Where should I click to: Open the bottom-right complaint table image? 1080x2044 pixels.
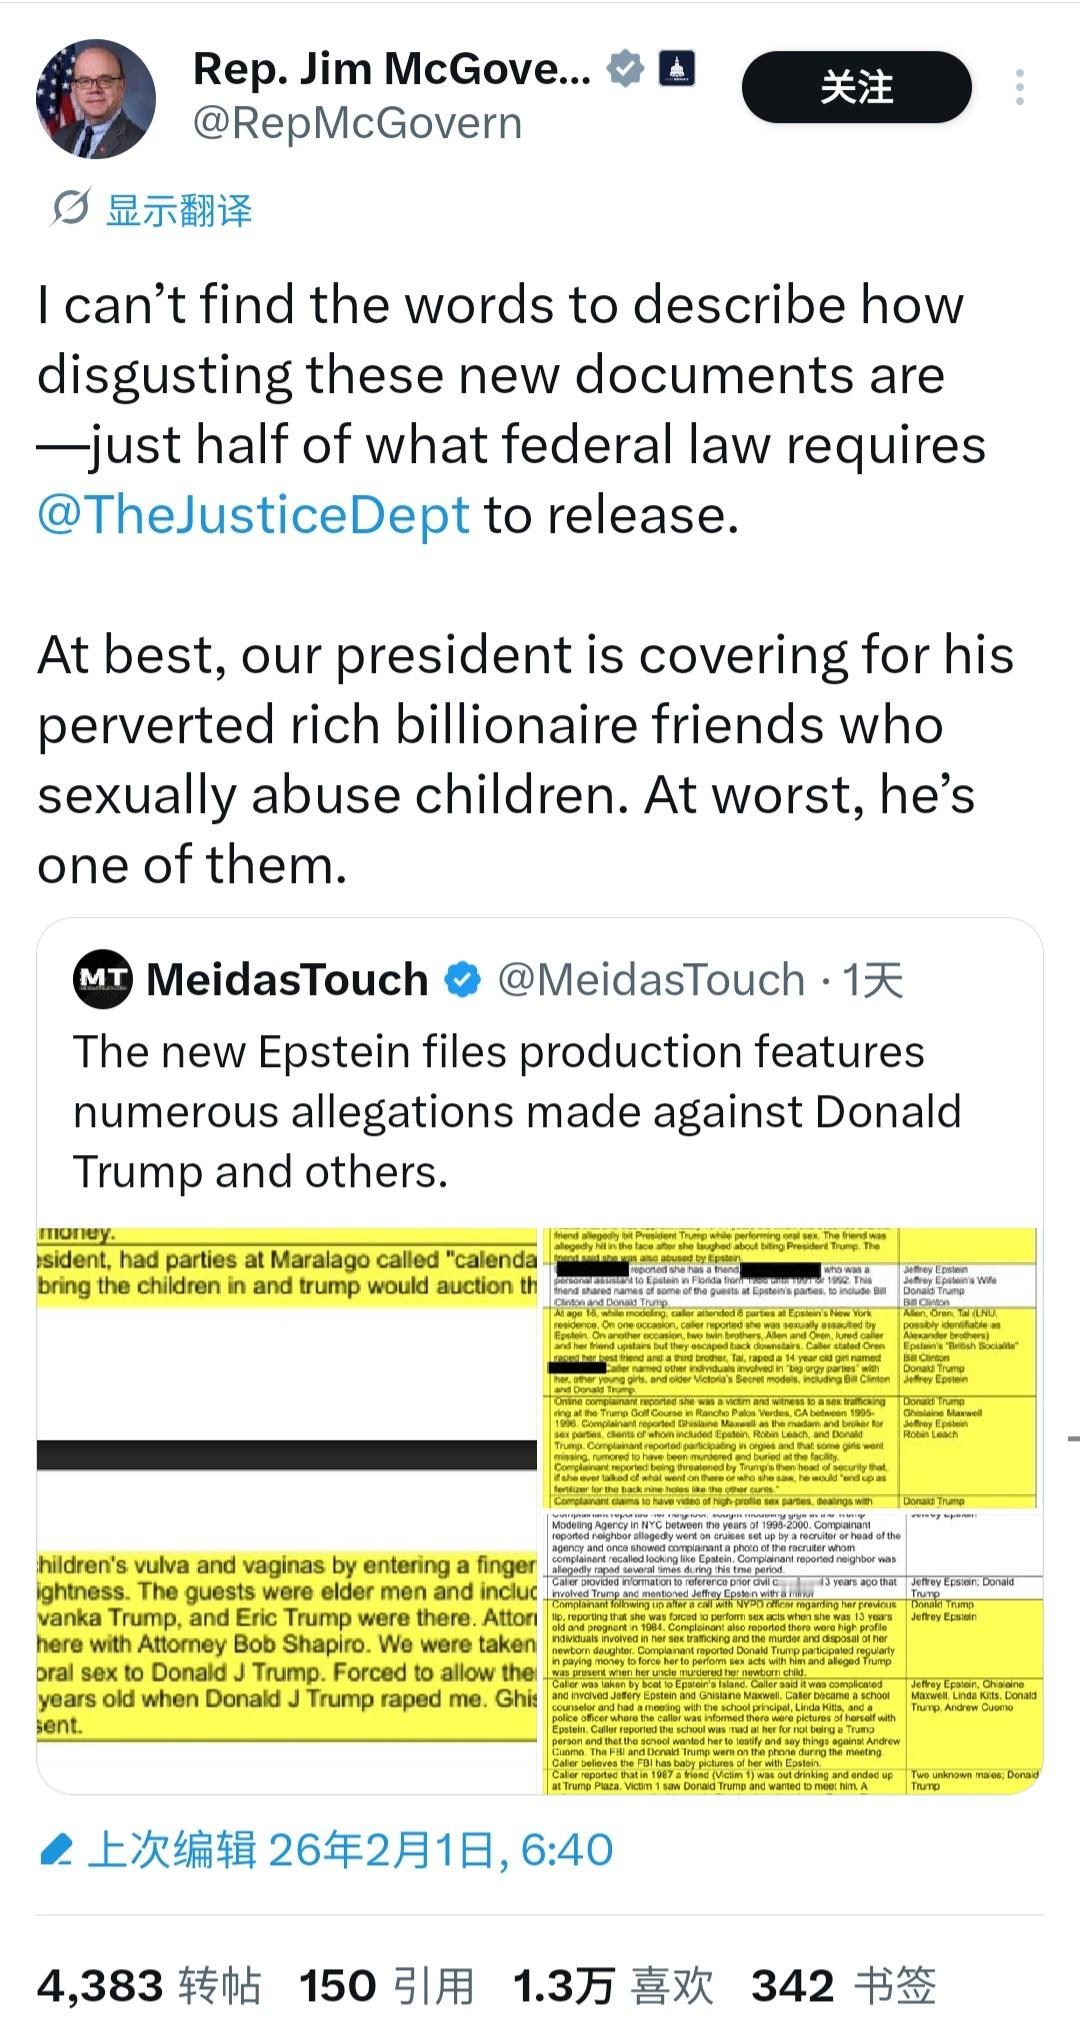[792, 1652]
